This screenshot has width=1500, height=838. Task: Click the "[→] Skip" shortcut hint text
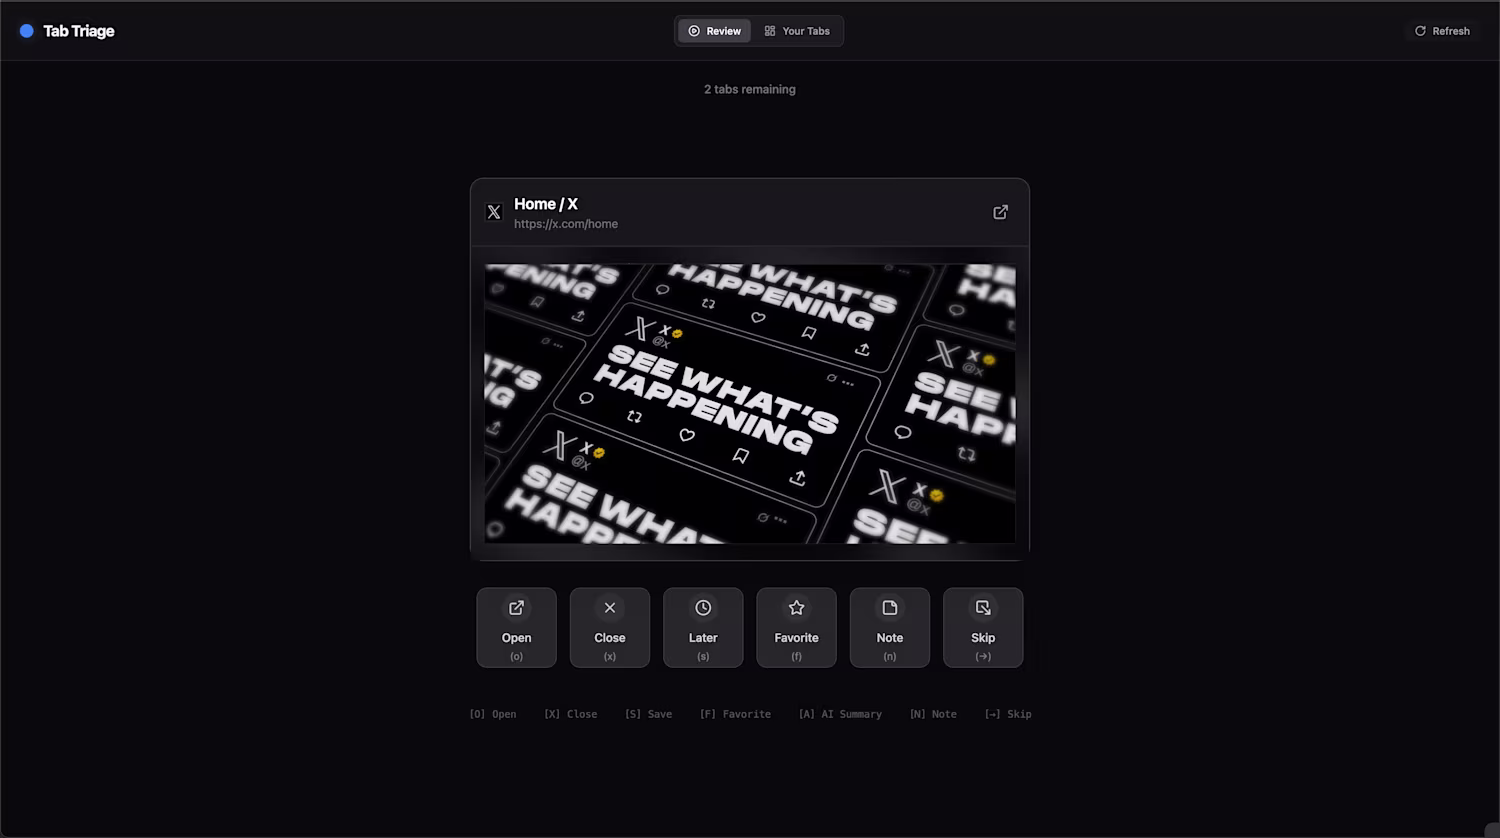pyautogui.click(x=1008, y=714)
